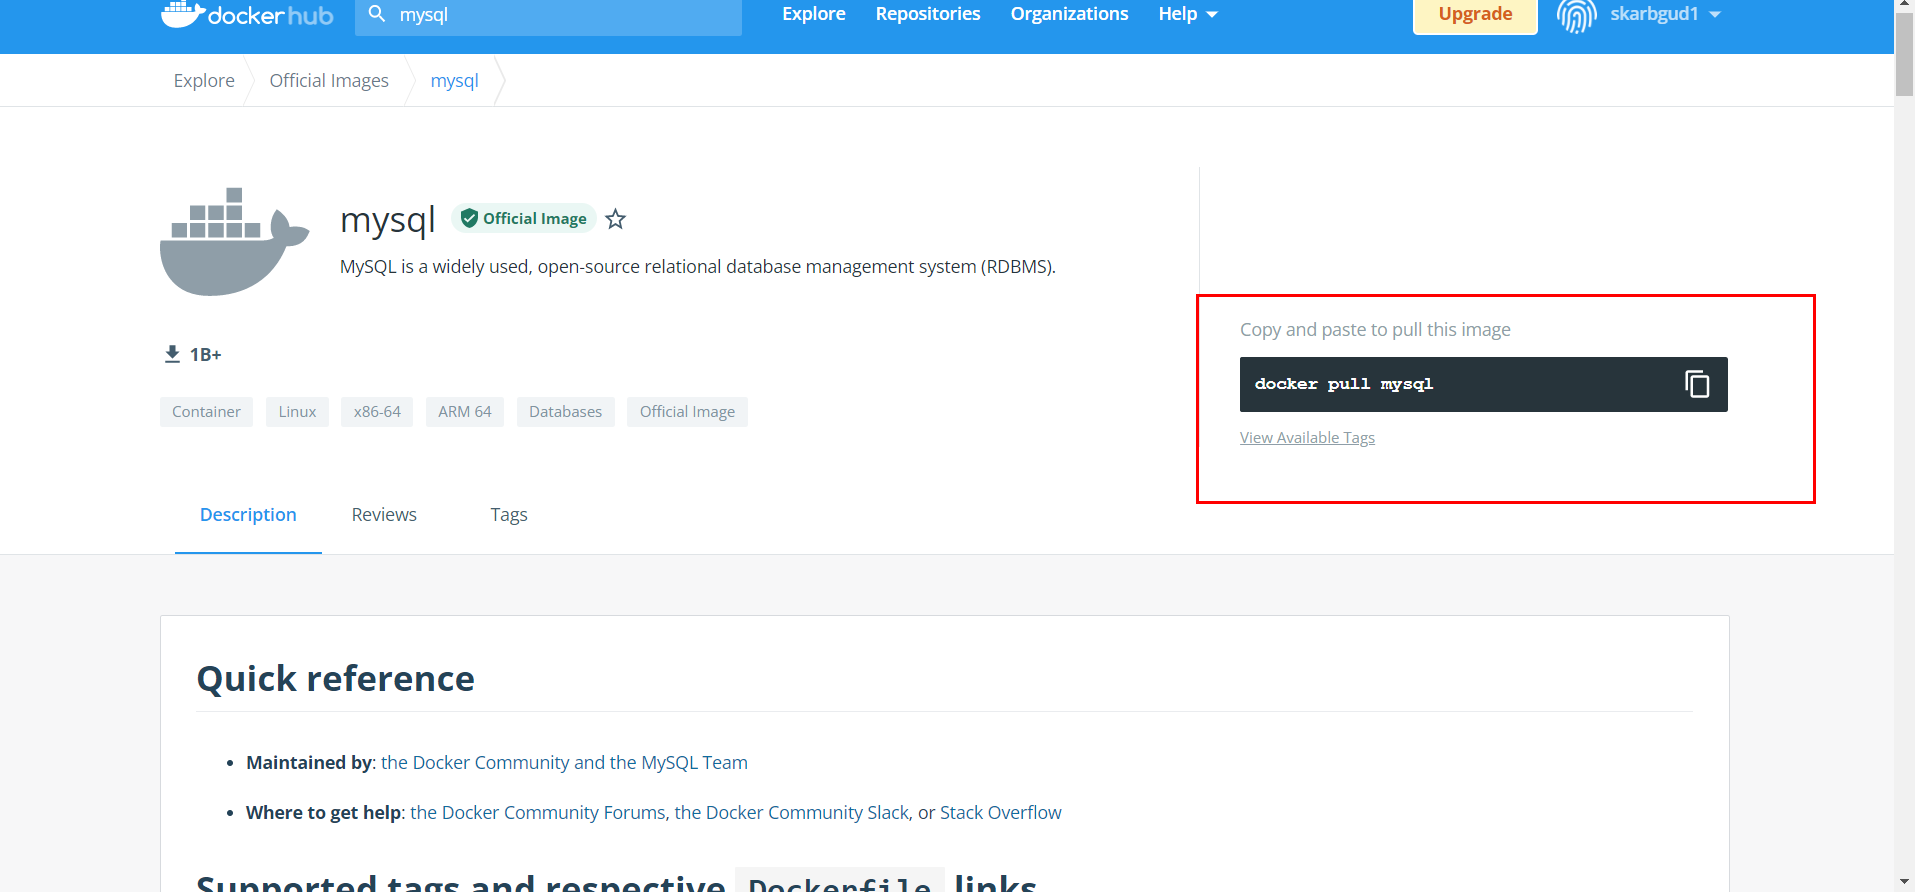This screenshot has height=892, width=1915.
Task: Open the Repositories nav item
Action: coord(927,14)
